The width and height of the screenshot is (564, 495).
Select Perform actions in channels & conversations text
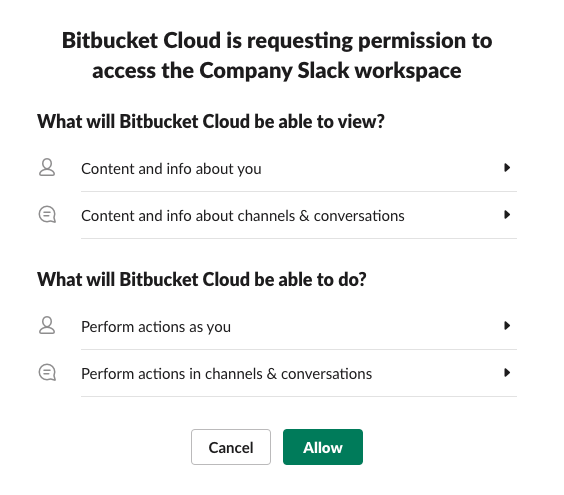(x=227, y=374)
